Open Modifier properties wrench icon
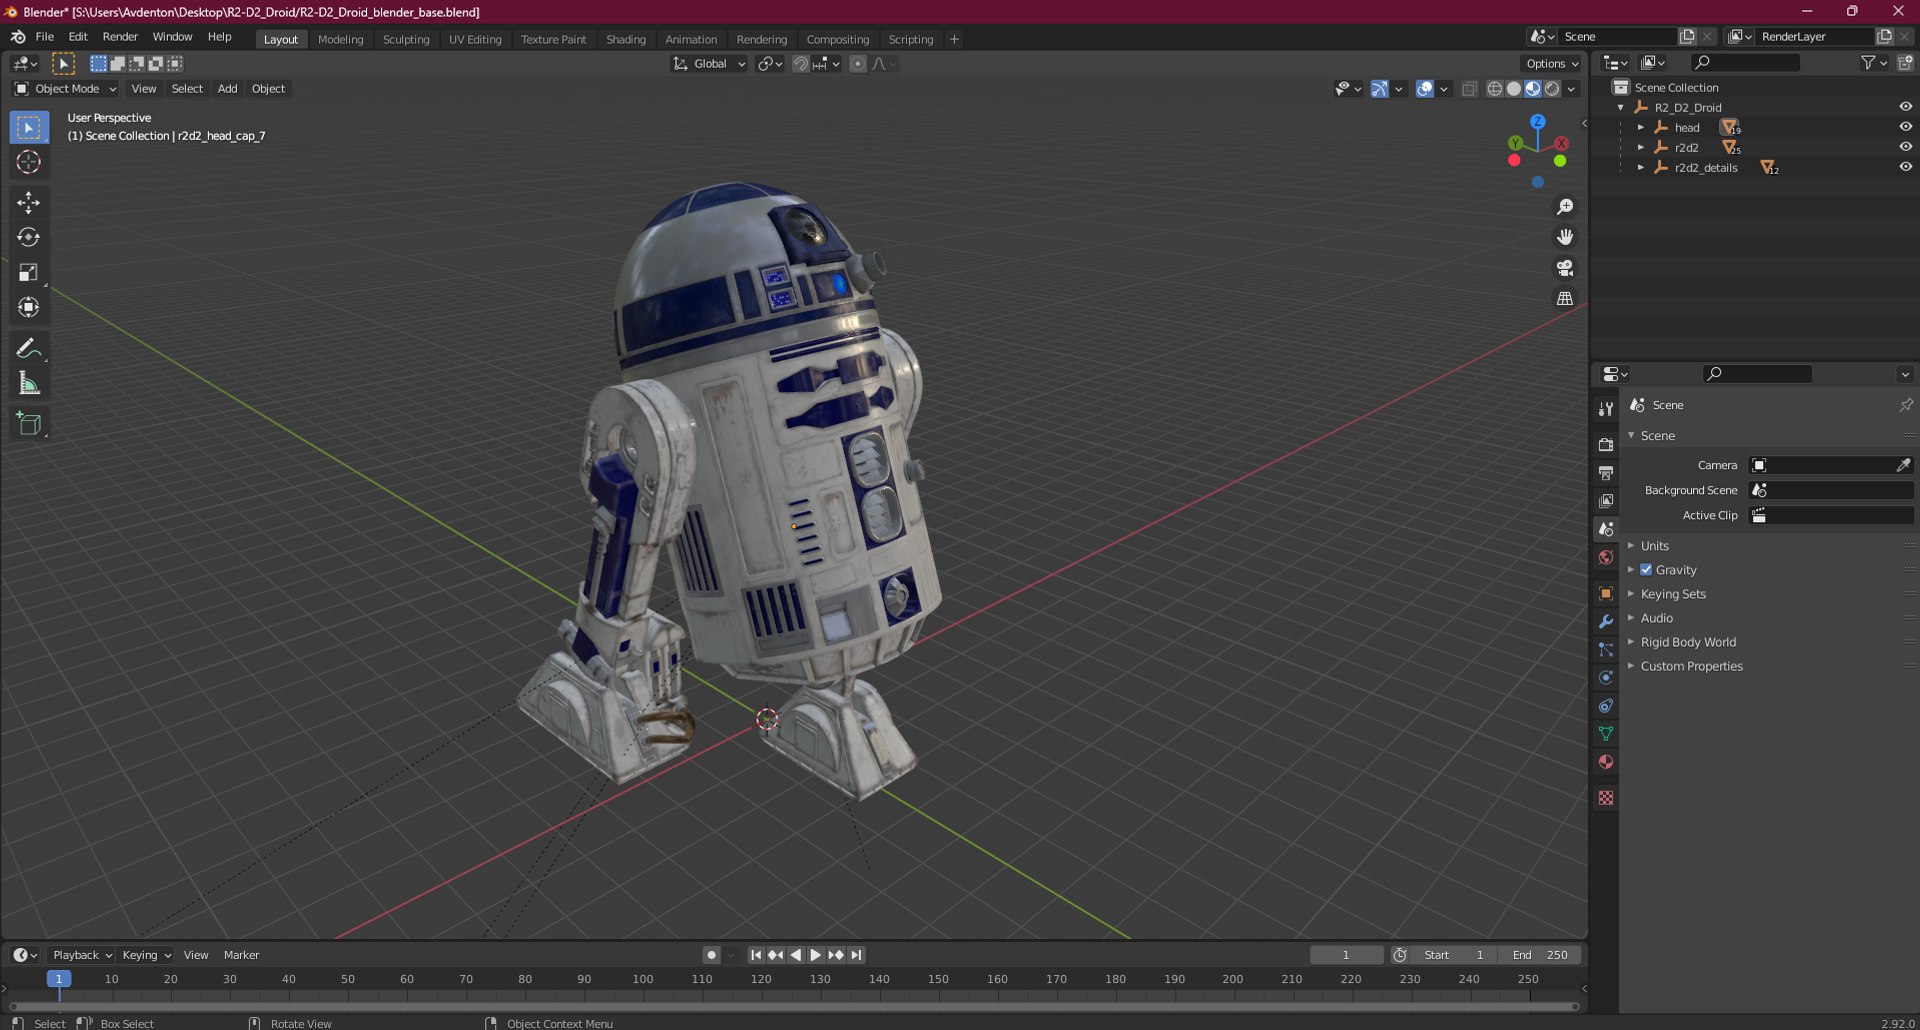Image resolution: width=1920 pixels, height=1030 pixels. [1606, 621]
